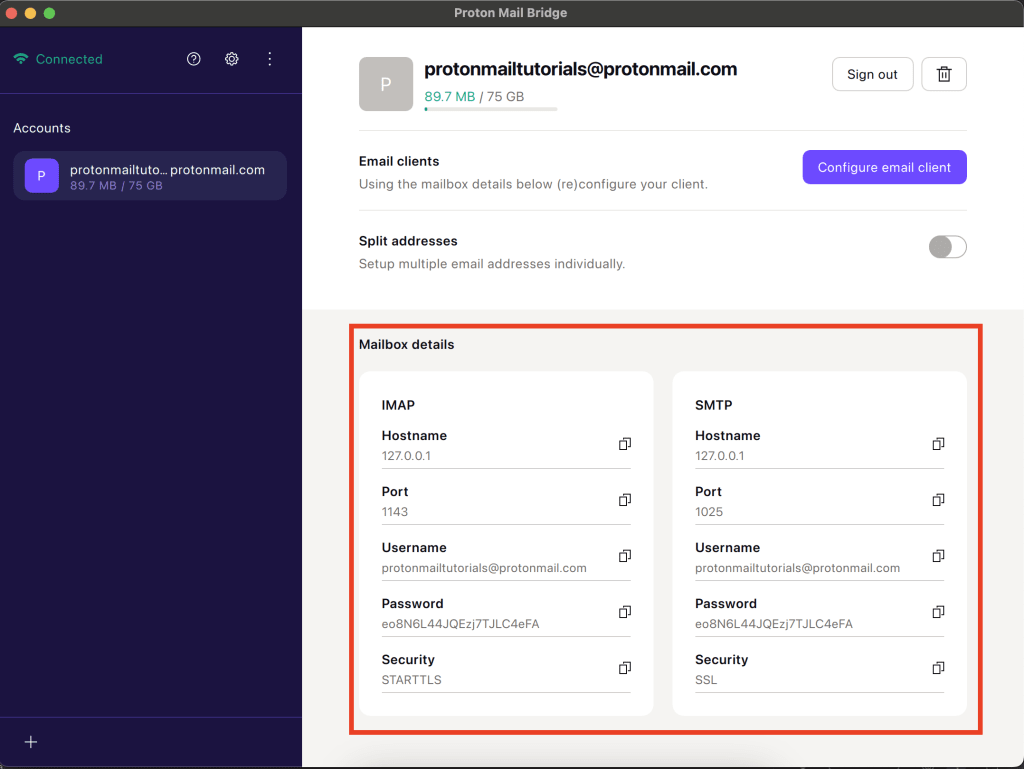Copy the IMAP security STARTTLS value
The height and width of the screenshot is (769, 1024).
(x=624, y=668)
